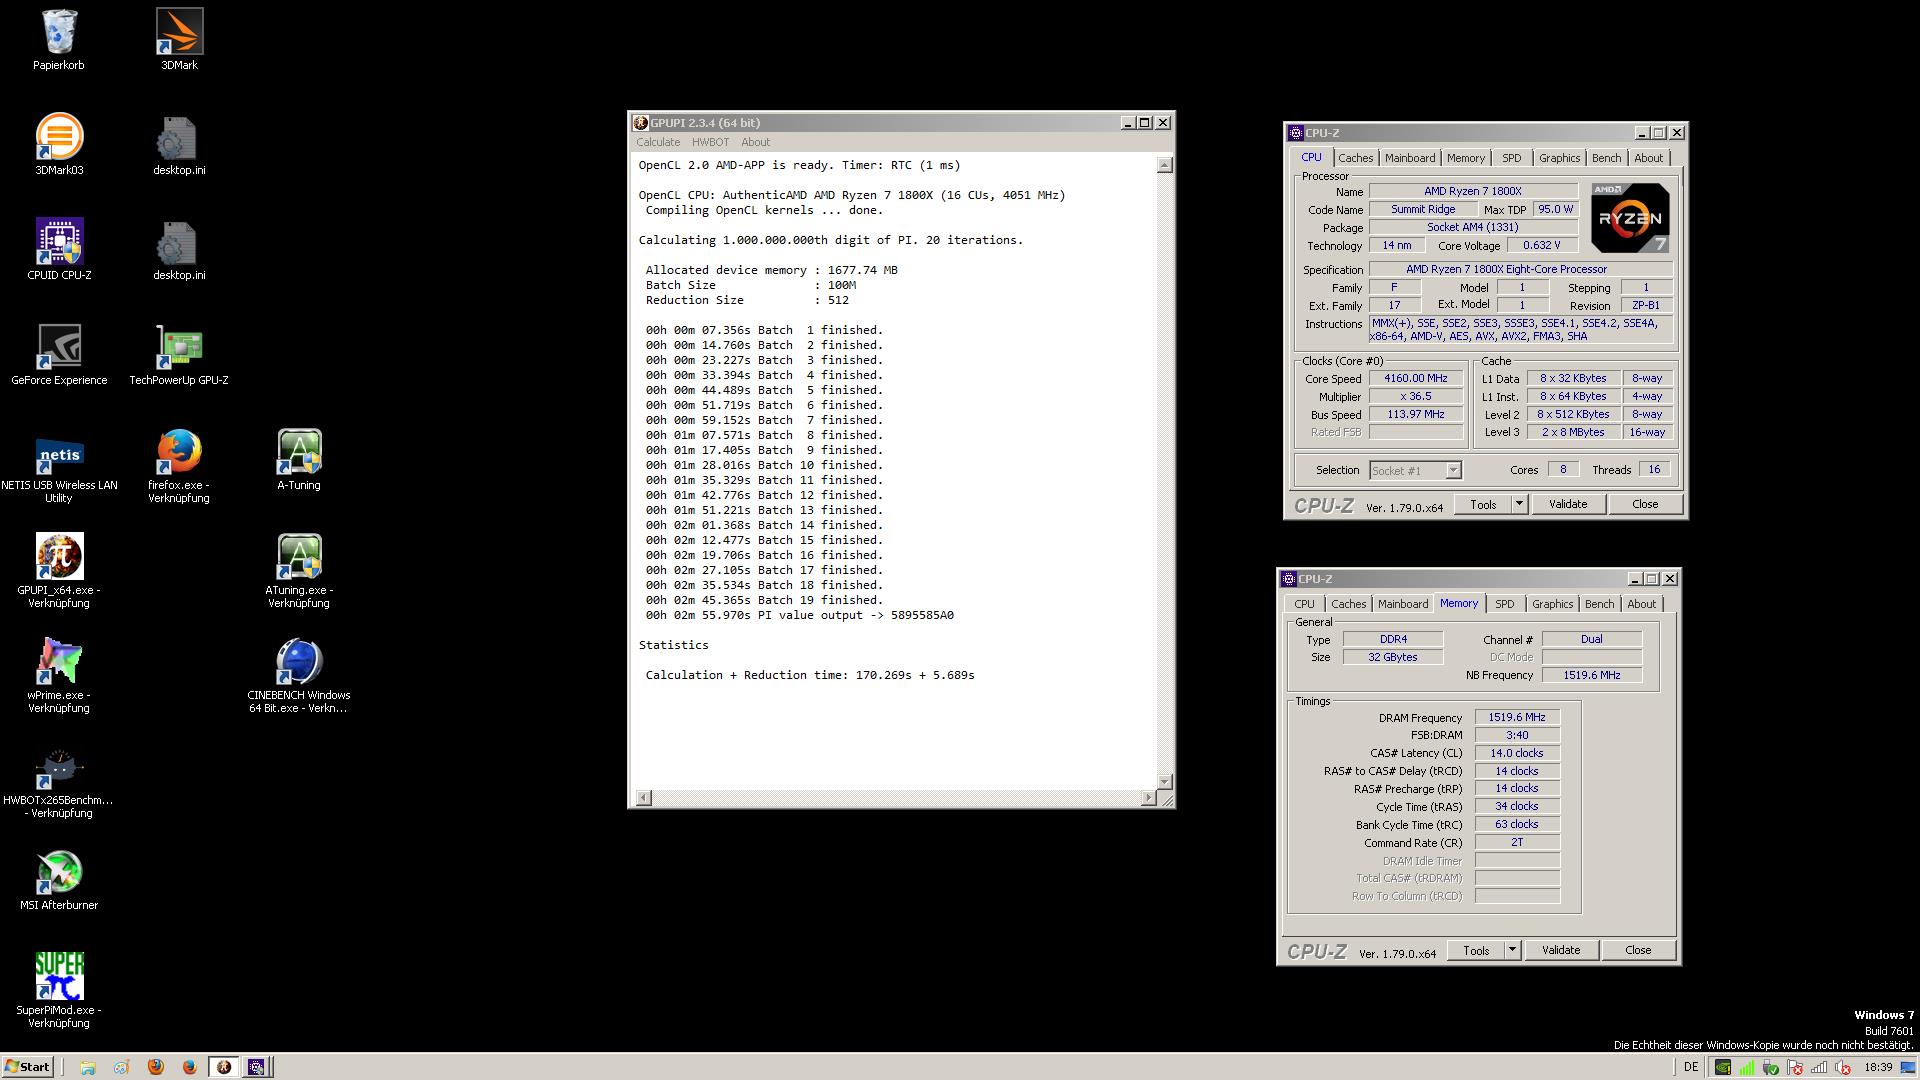Open the NVIDIA tray icon
Screen dimensions: 1920x1080
pos(1722,1067)
